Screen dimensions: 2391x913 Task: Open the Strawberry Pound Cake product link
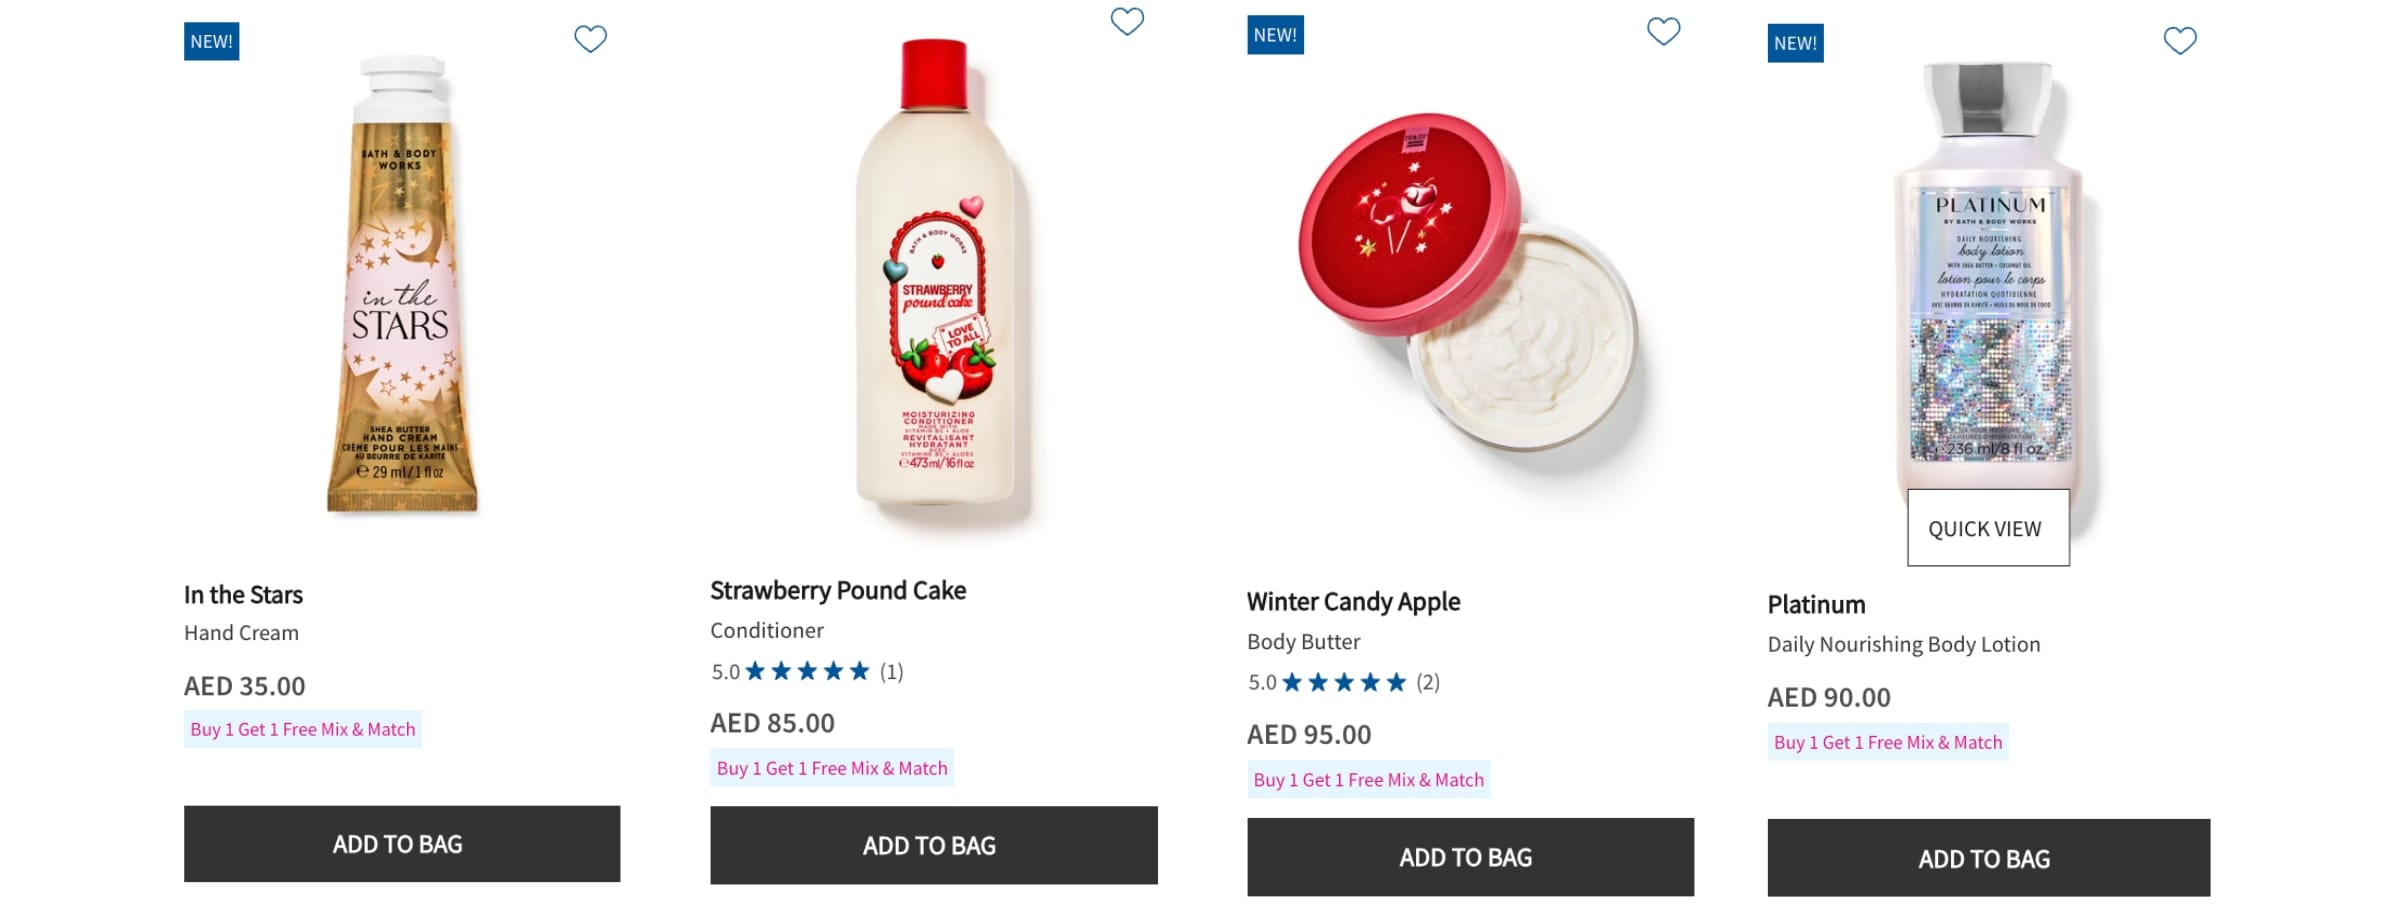tap(837, 591)
